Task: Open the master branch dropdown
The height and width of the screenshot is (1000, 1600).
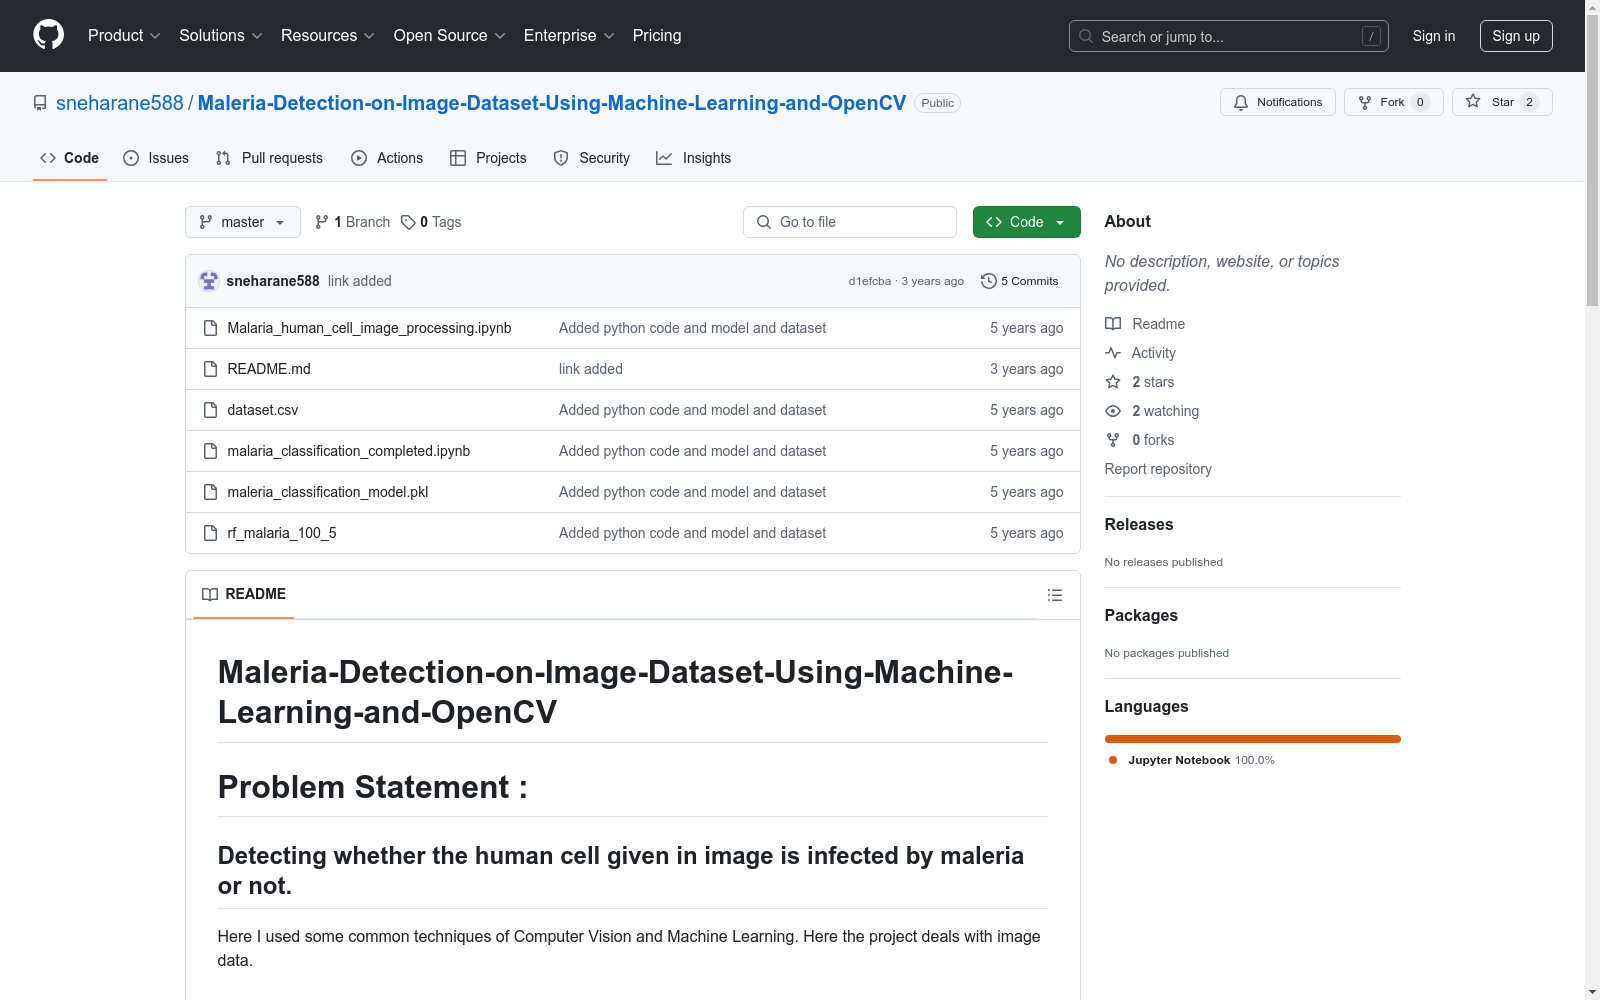Action: pos(243,222)
